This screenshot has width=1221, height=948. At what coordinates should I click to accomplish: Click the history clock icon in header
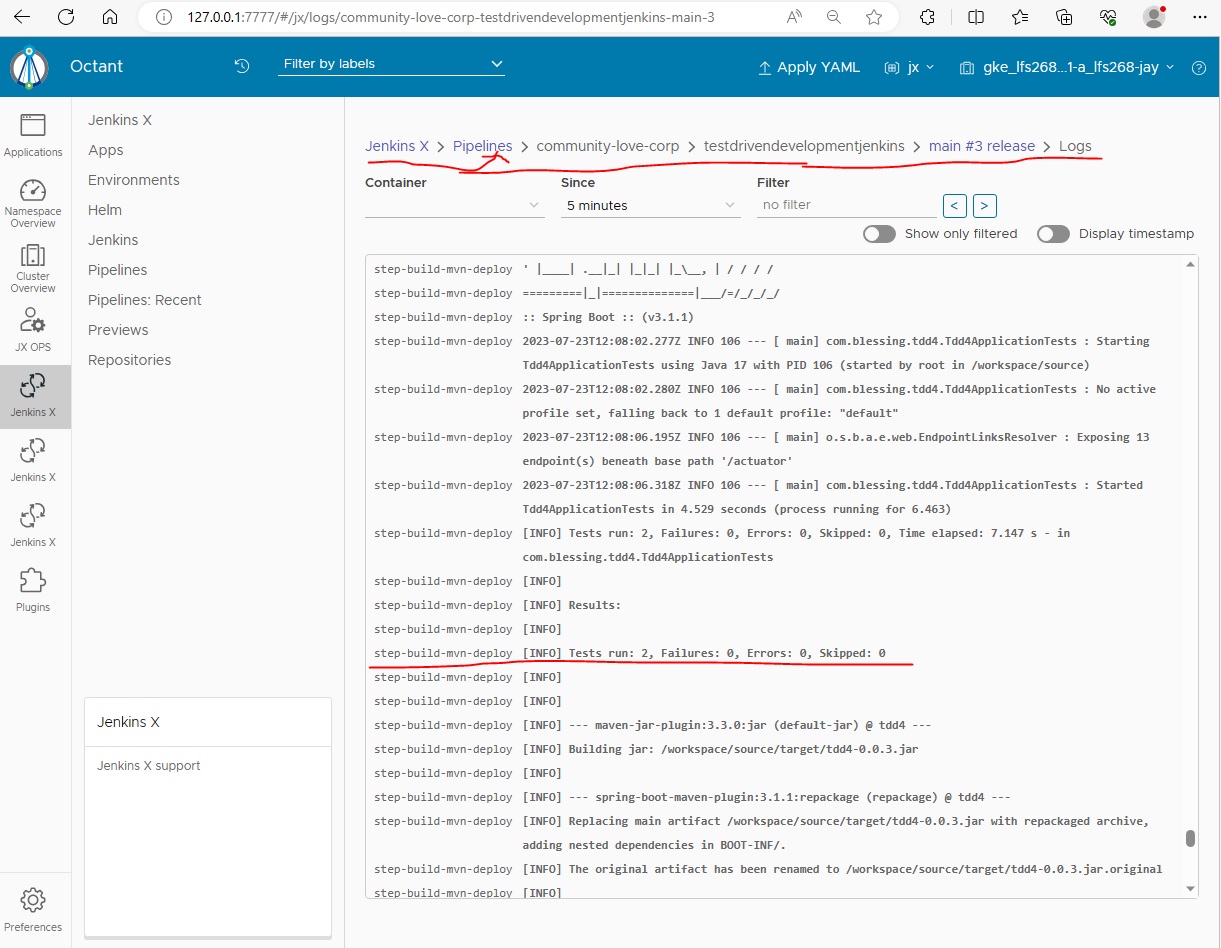click(x=242, y=67)
